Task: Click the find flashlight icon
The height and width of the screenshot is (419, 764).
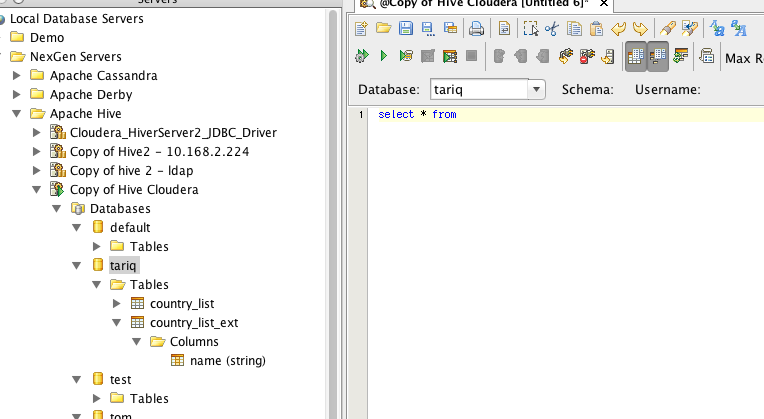Action: [668, 29]
